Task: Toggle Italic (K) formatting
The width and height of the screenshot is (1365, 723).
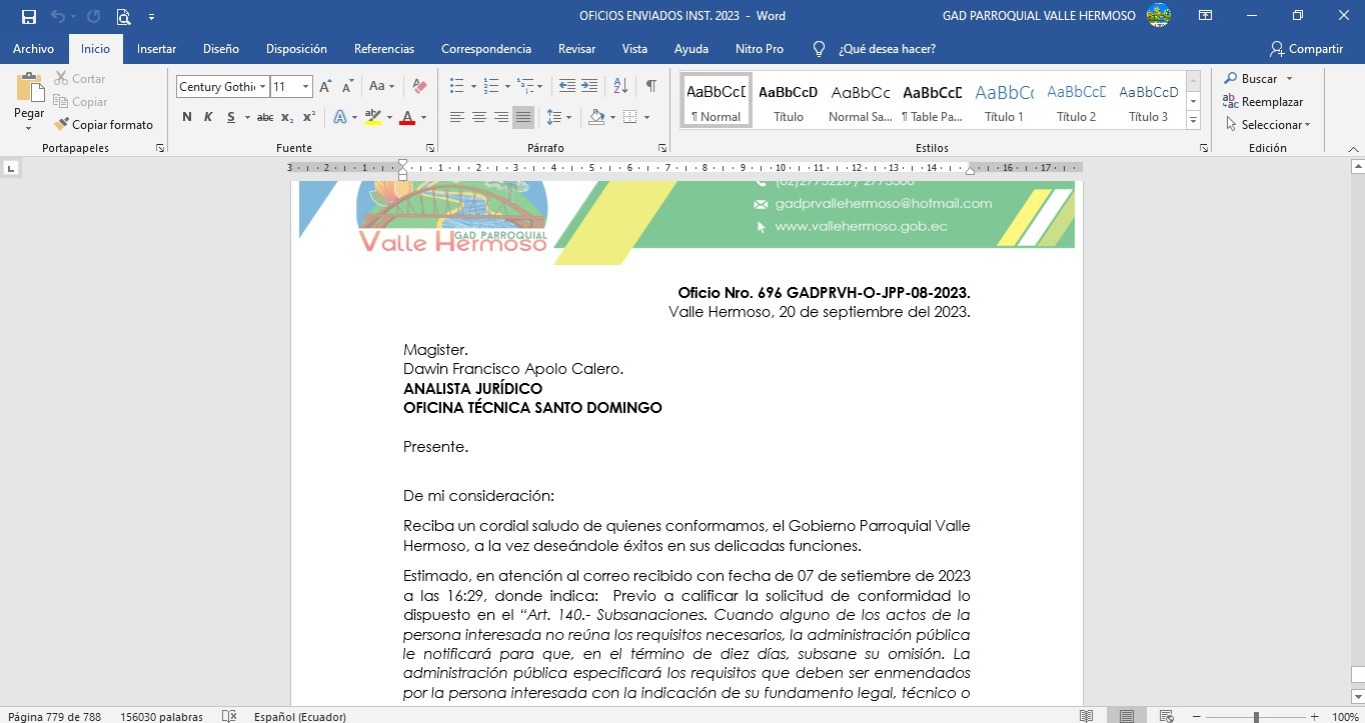Action: tap(208, 117)
